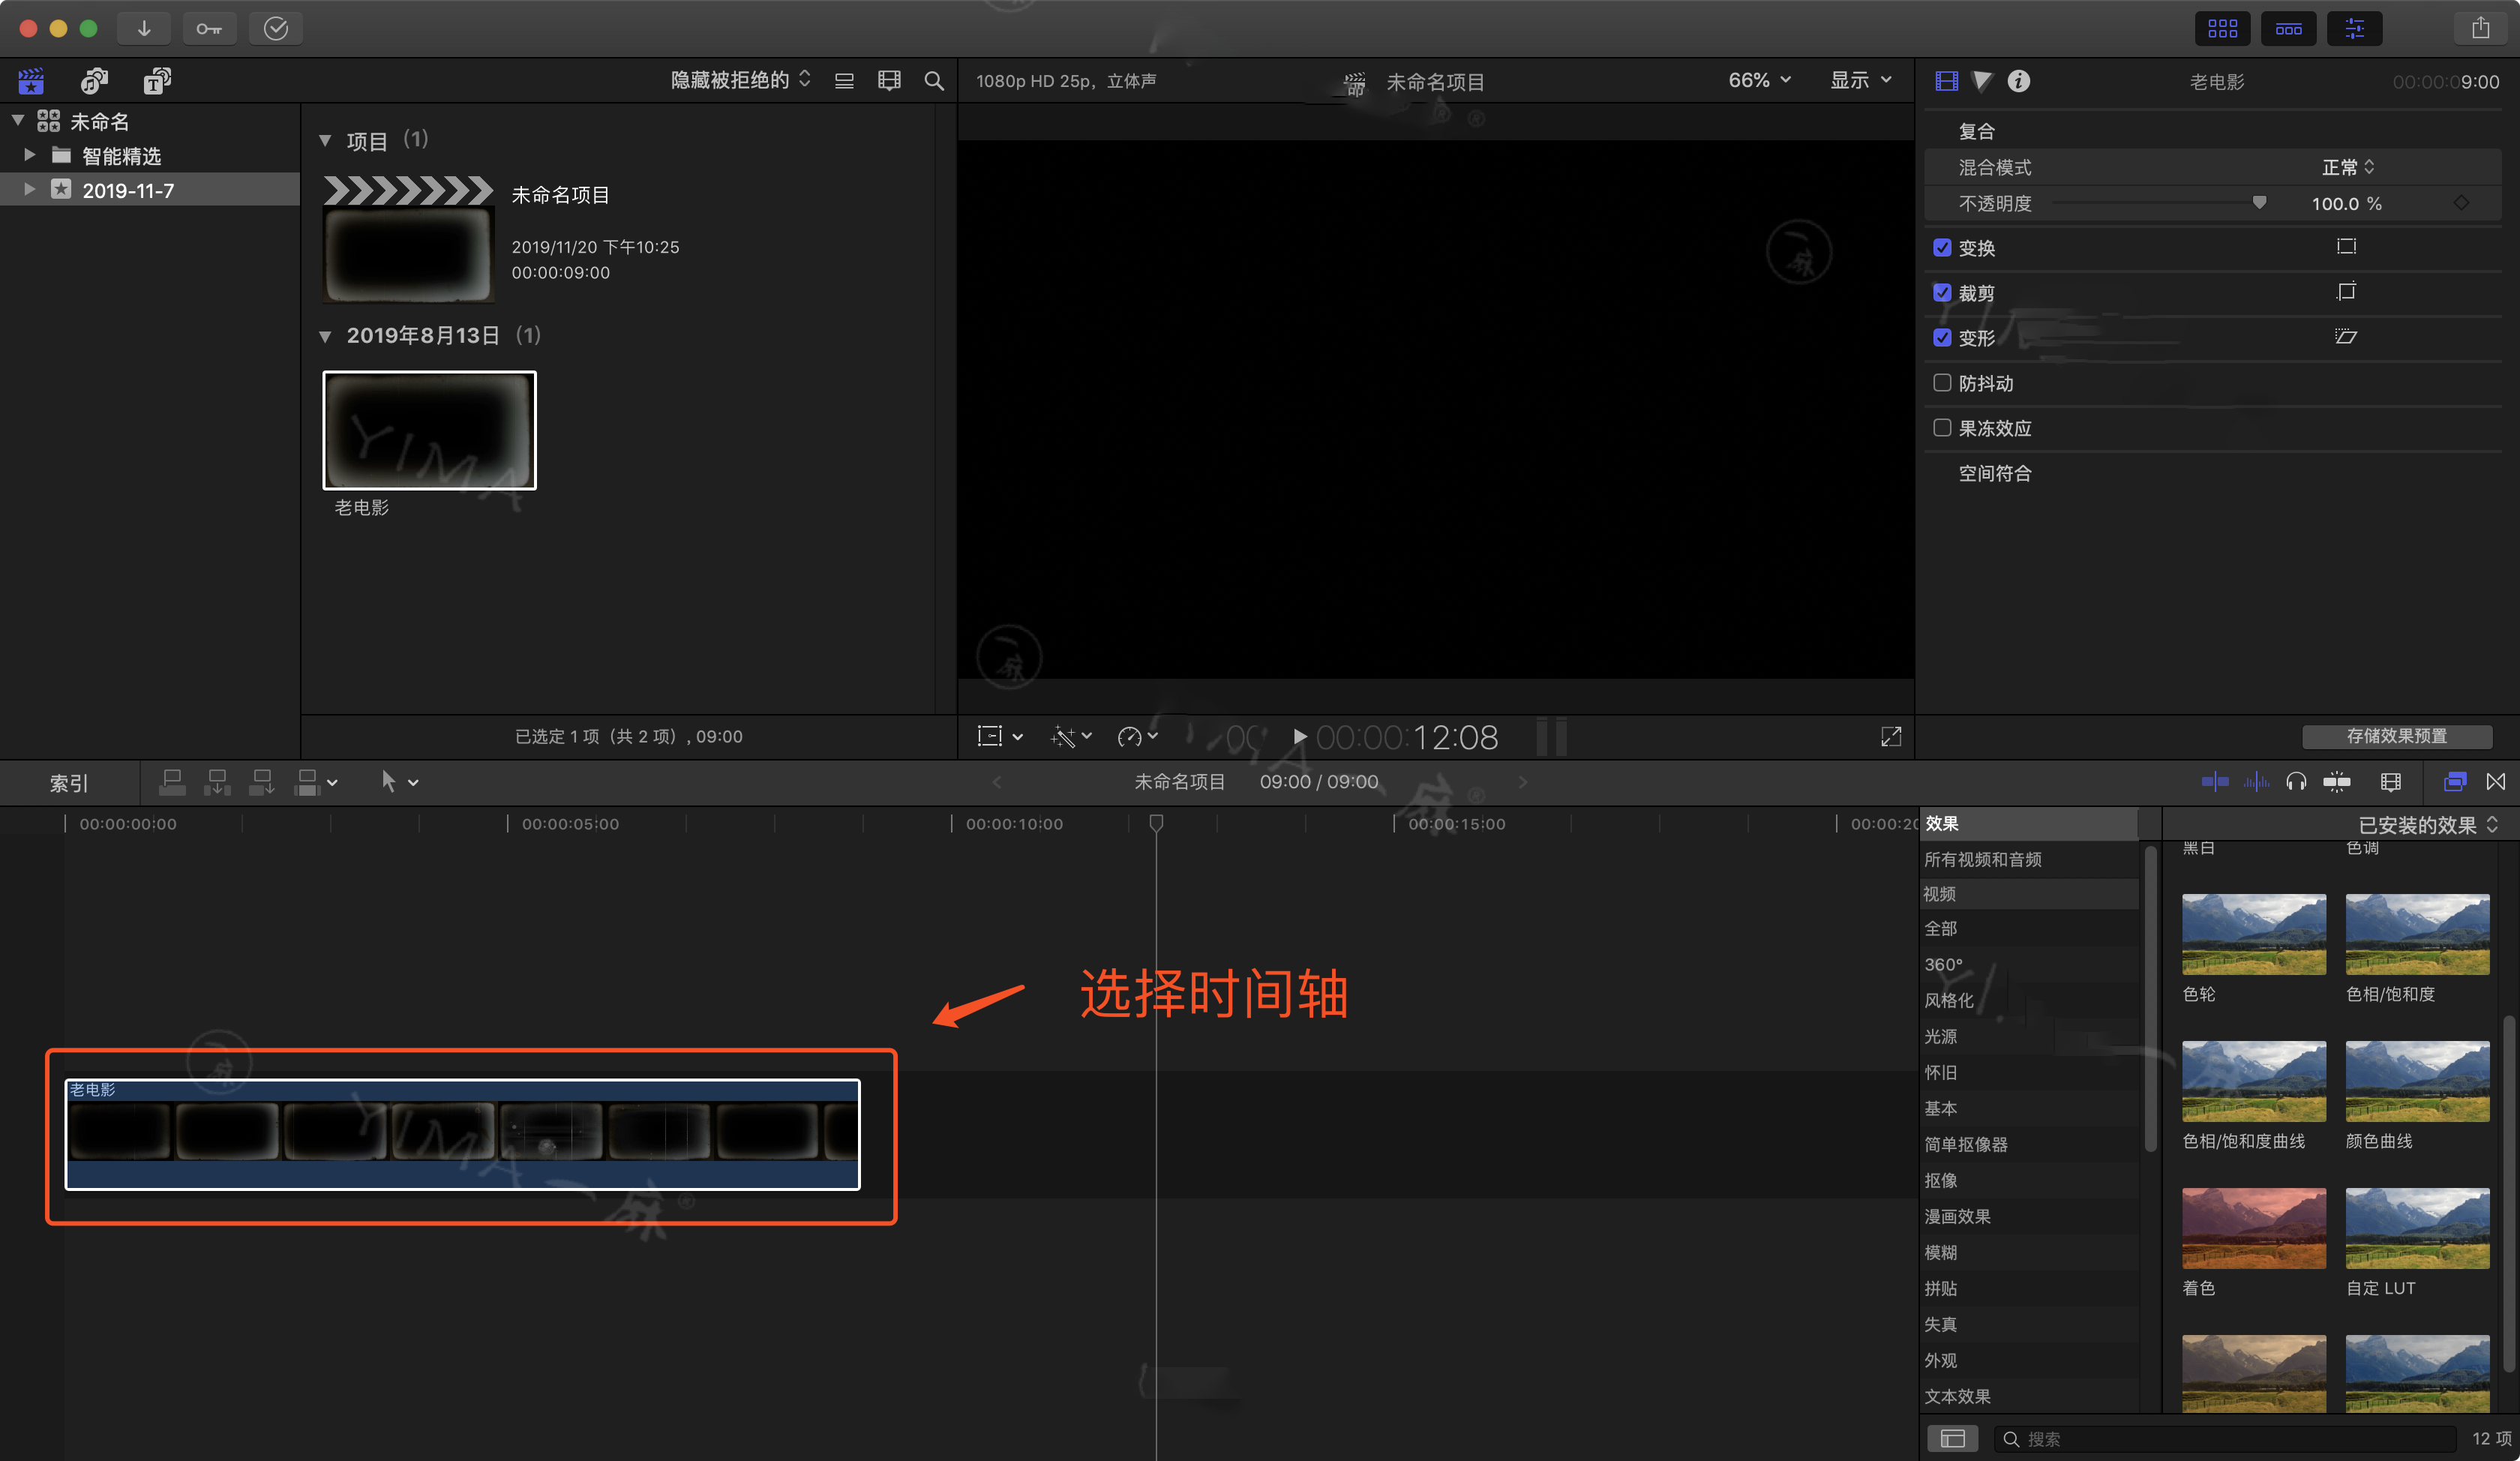Expand the 2019-11-7 event
Image resolution: width=2520 pixels, height=1461 pixels.
[30, 189]
